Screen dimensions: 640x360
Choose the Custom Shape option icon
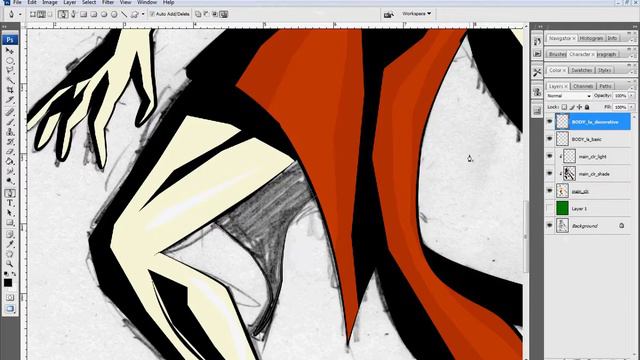tap(134, 14)
